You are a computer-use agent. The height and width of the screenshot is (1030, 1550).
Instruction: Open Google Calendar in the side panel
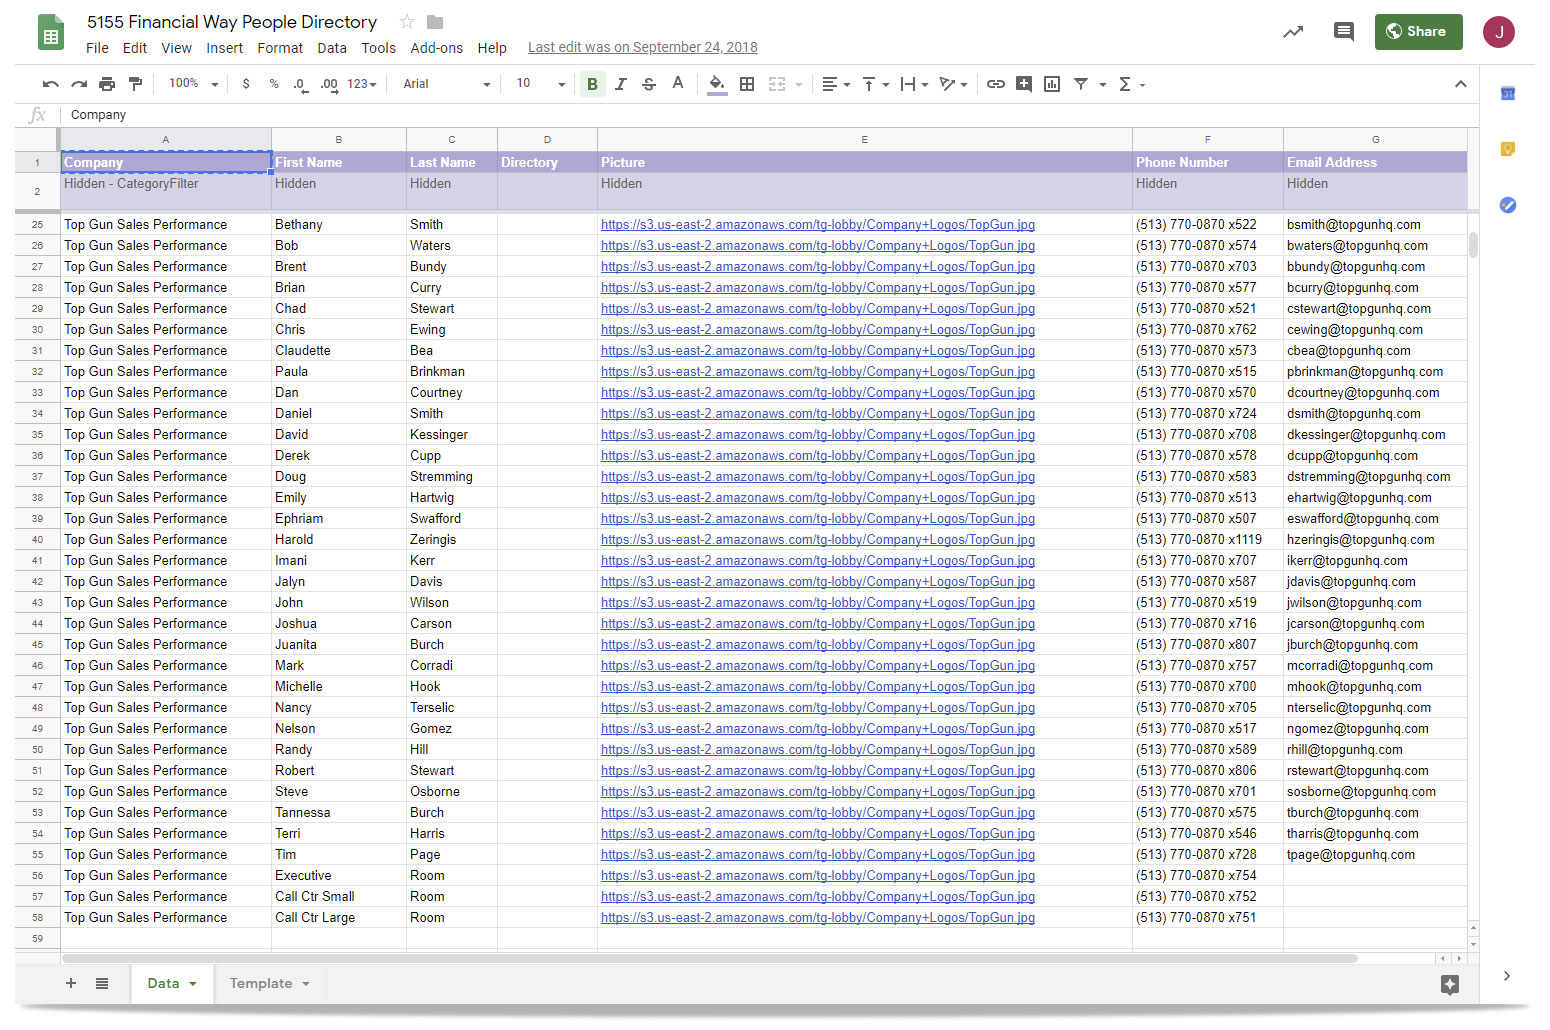coord(1508,94)
